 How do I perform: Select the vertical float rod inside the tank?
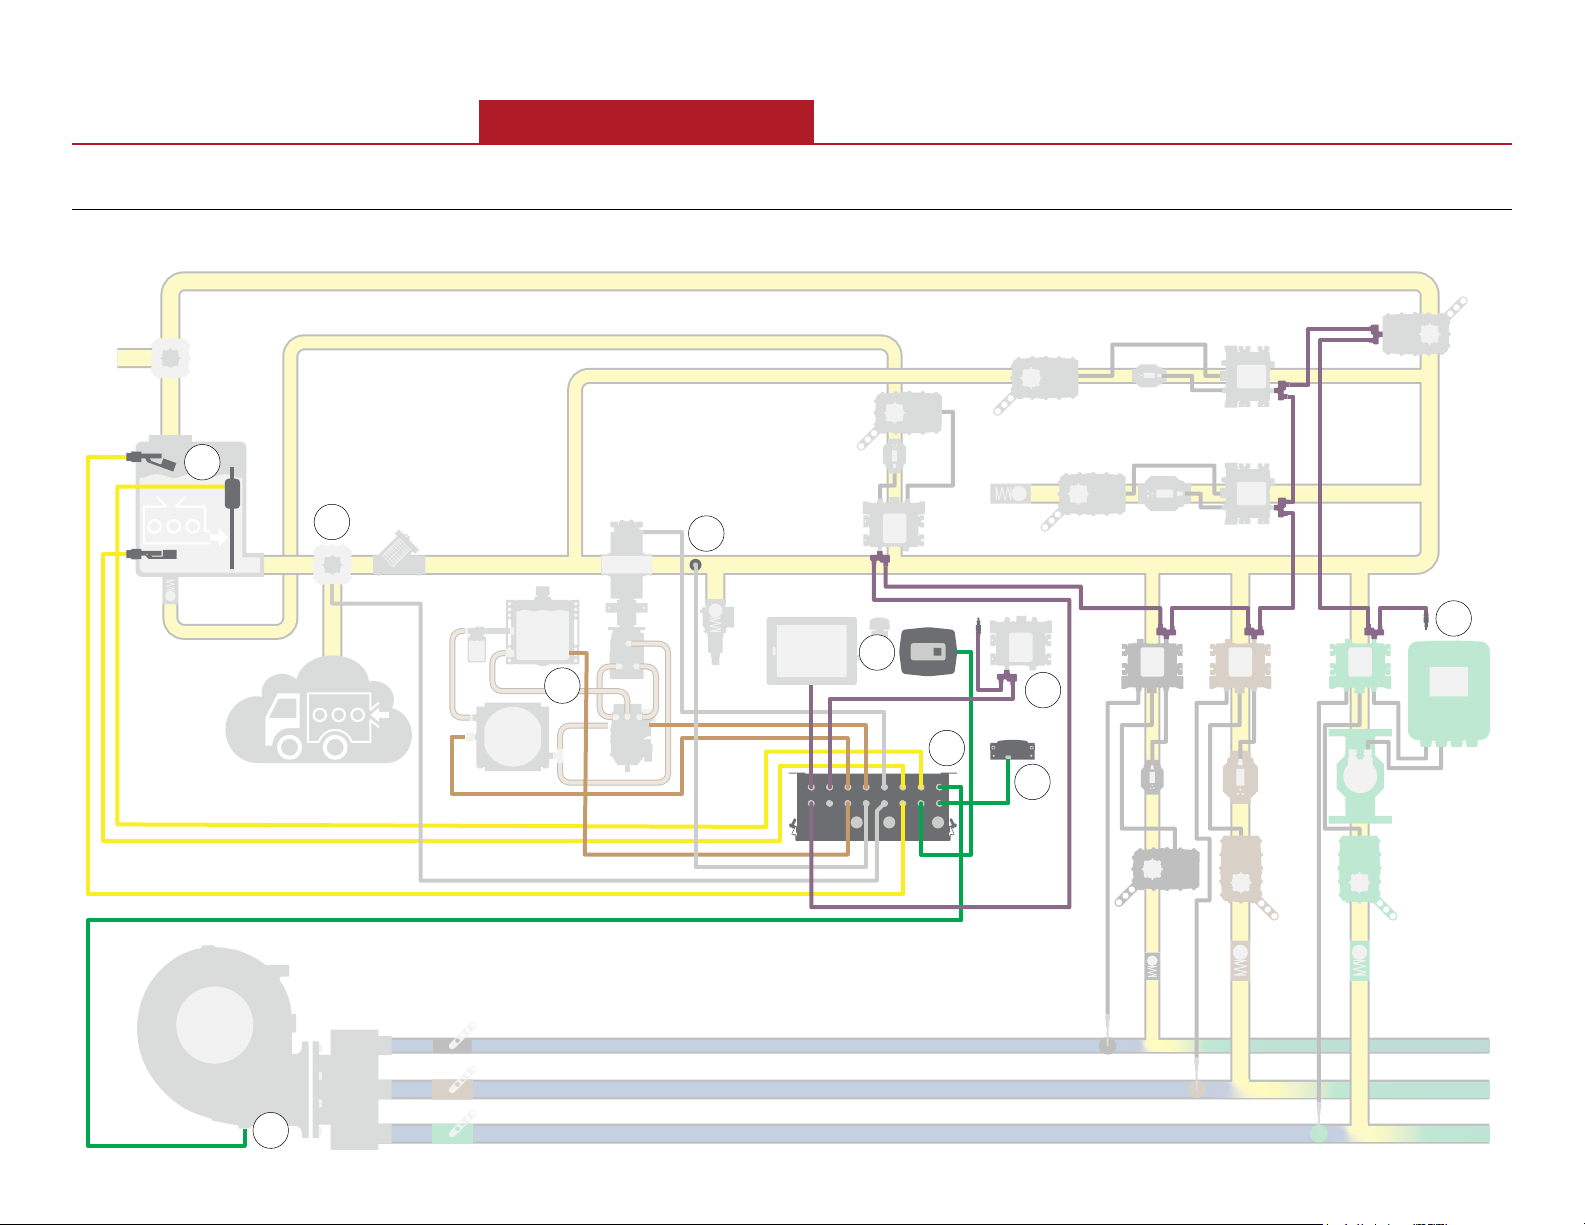tap(233, 517)
